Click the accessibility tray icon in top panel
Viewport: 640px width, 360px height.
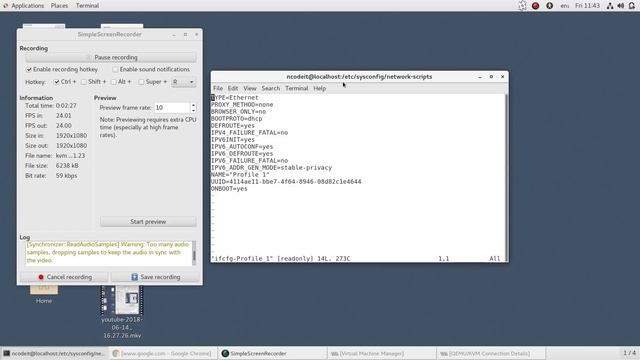tap(549, 6)
